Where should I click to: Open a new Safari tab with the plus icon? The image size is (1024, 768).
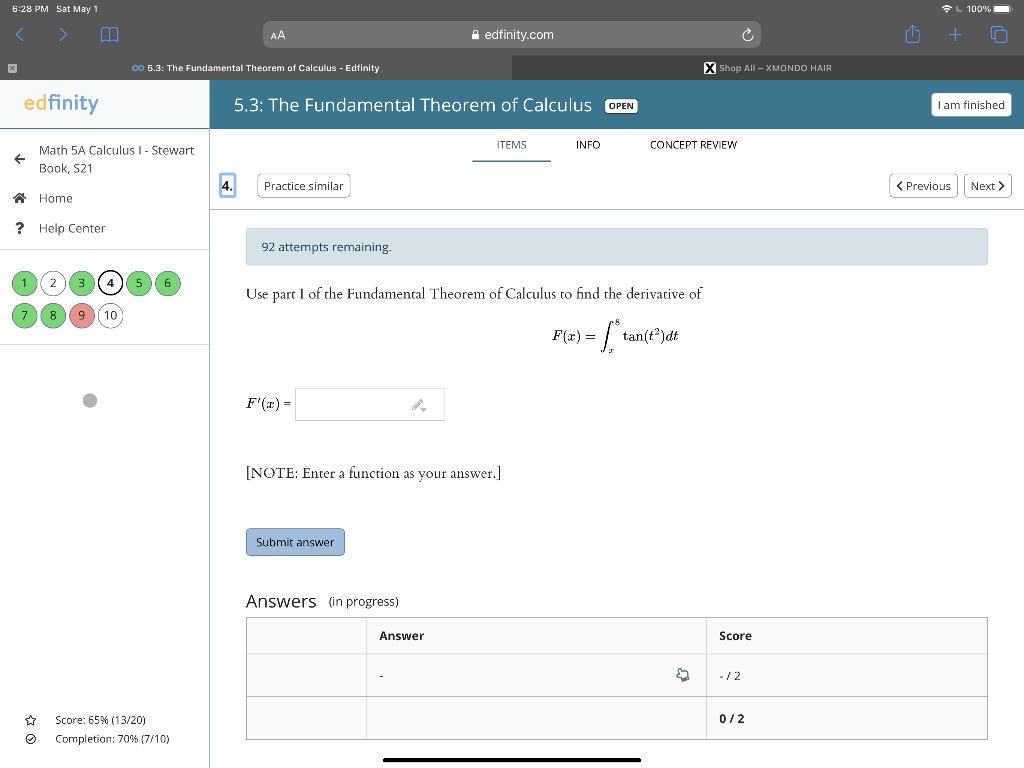(954, 34)
